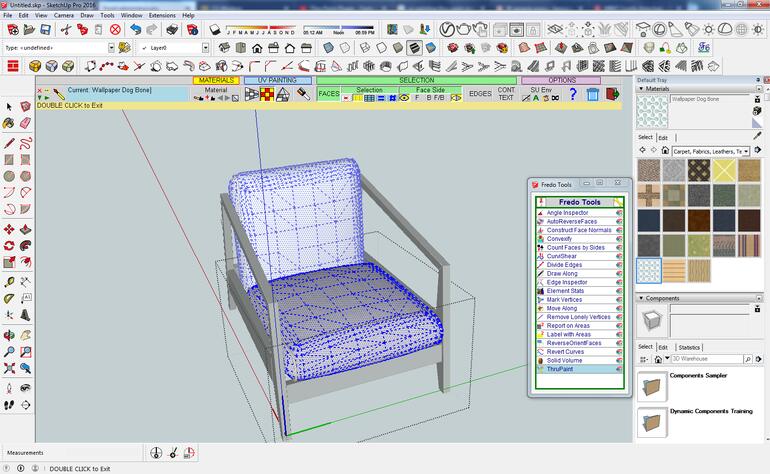This screenshot has width=770, height=474.
Task: Open the material library dropdown
Action: [746, 151]
